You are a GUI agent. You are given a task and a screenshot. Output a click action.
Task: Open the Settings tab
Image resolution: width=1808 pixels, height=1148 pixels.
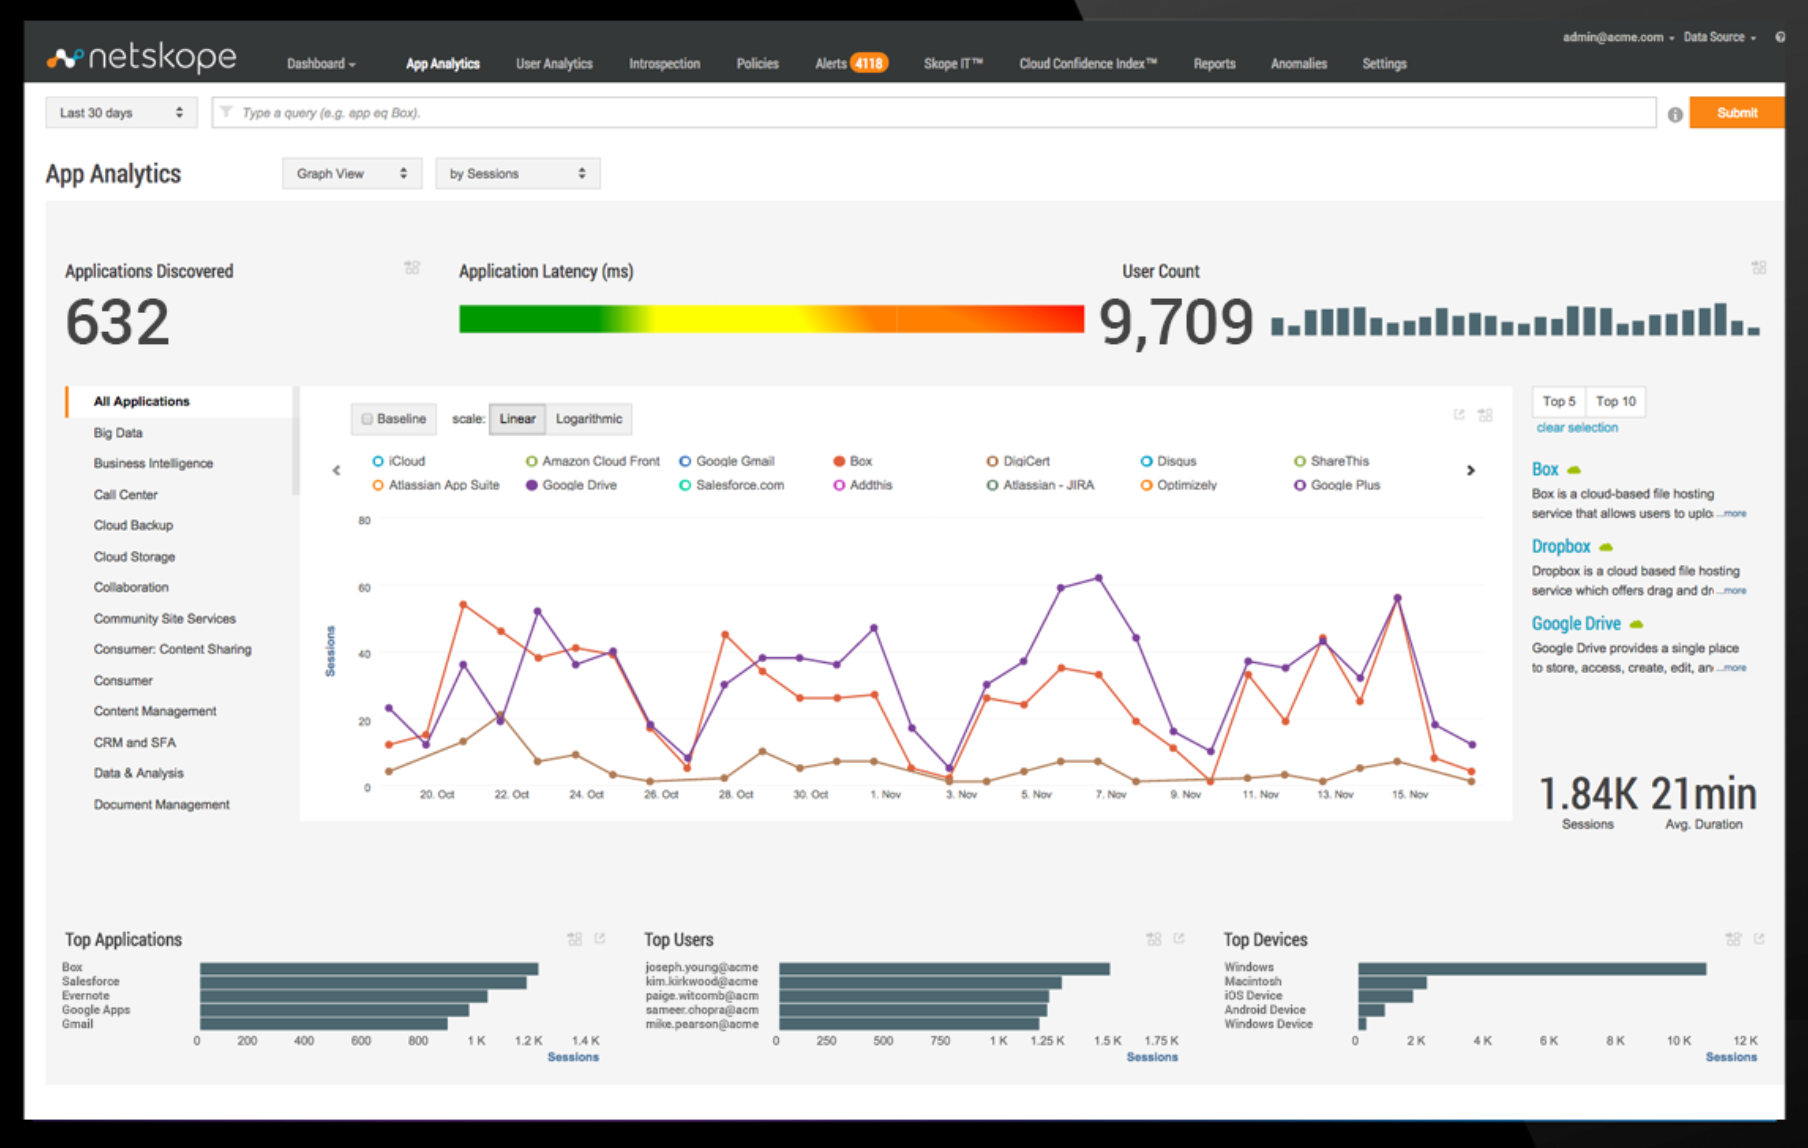point(1384,64)
